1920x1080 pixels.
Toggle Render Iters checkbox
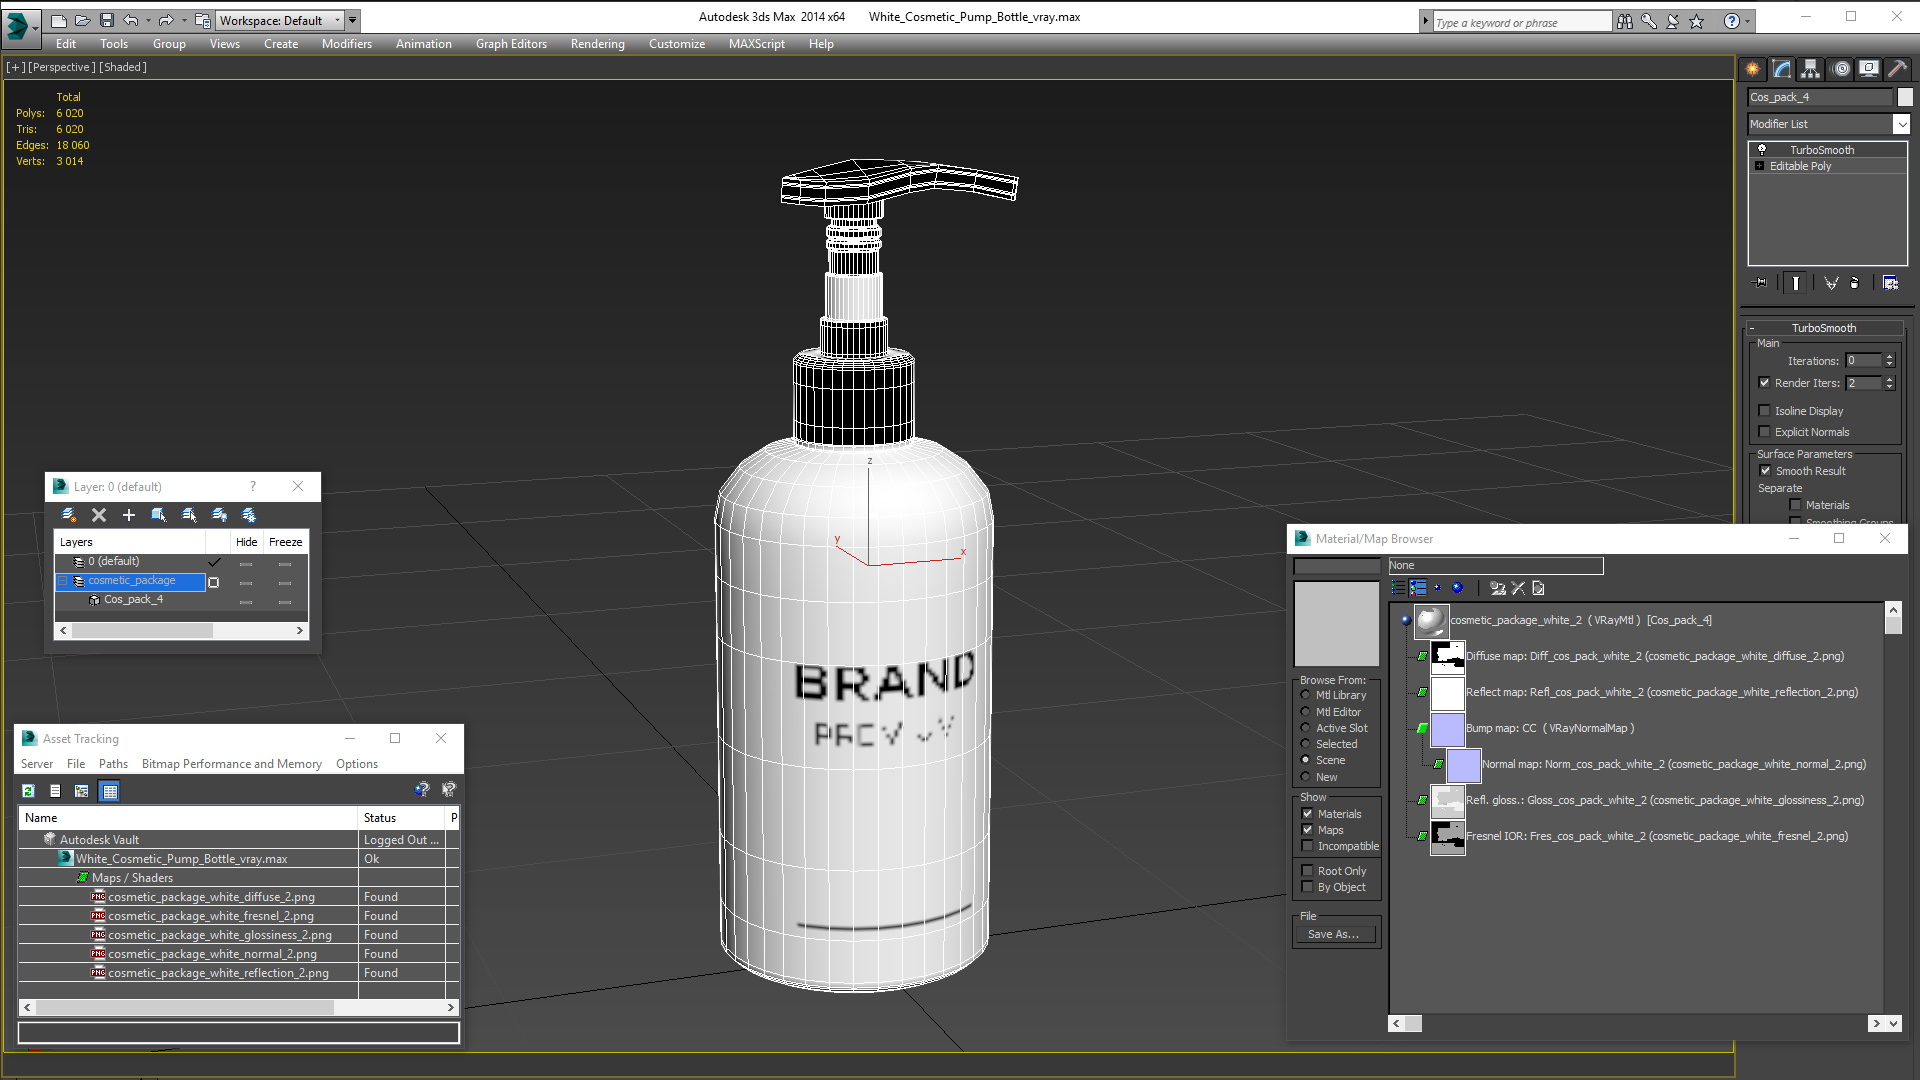click(x=1764, y=382)
